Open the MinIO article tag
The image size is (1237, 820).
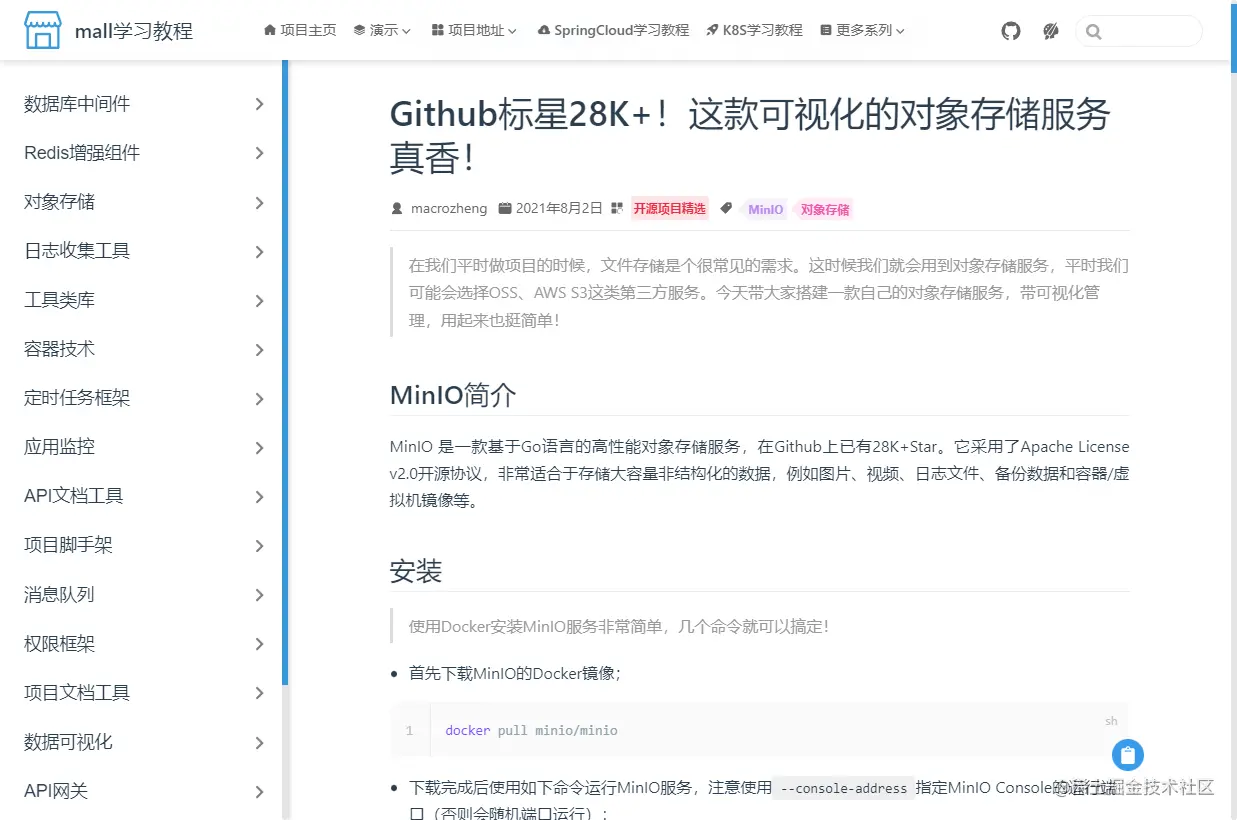coord(766,210)
